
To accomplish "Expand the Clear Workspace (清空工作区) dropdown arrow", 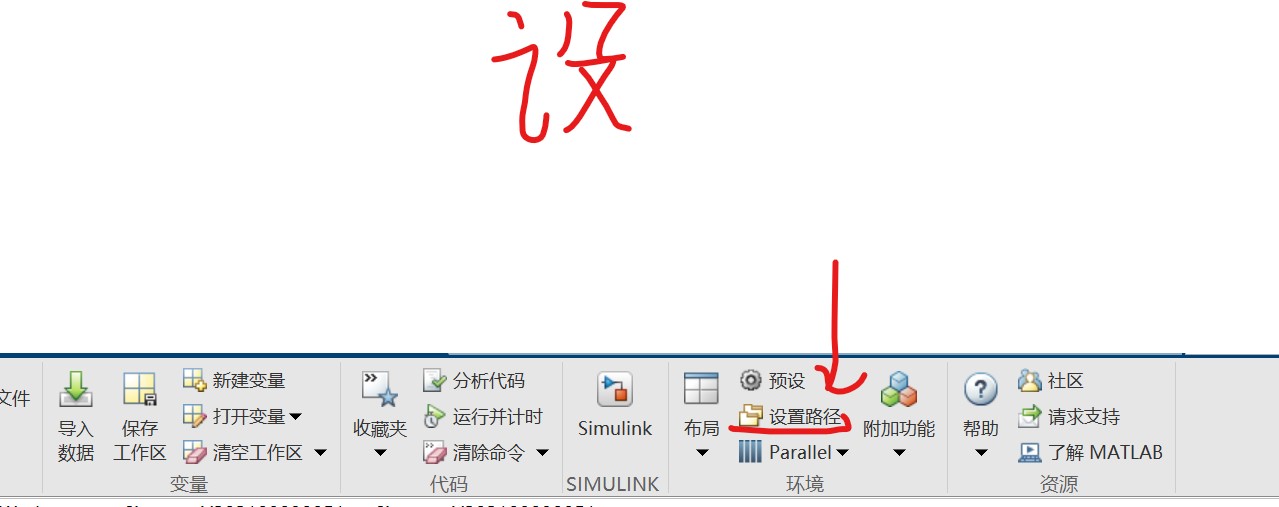I will (320, 452).
